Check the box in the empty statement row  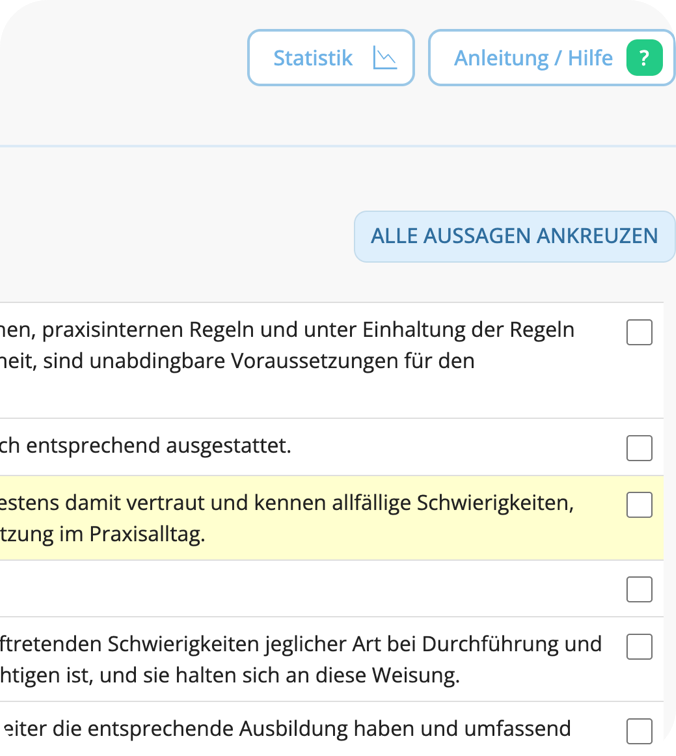point(639,590)
